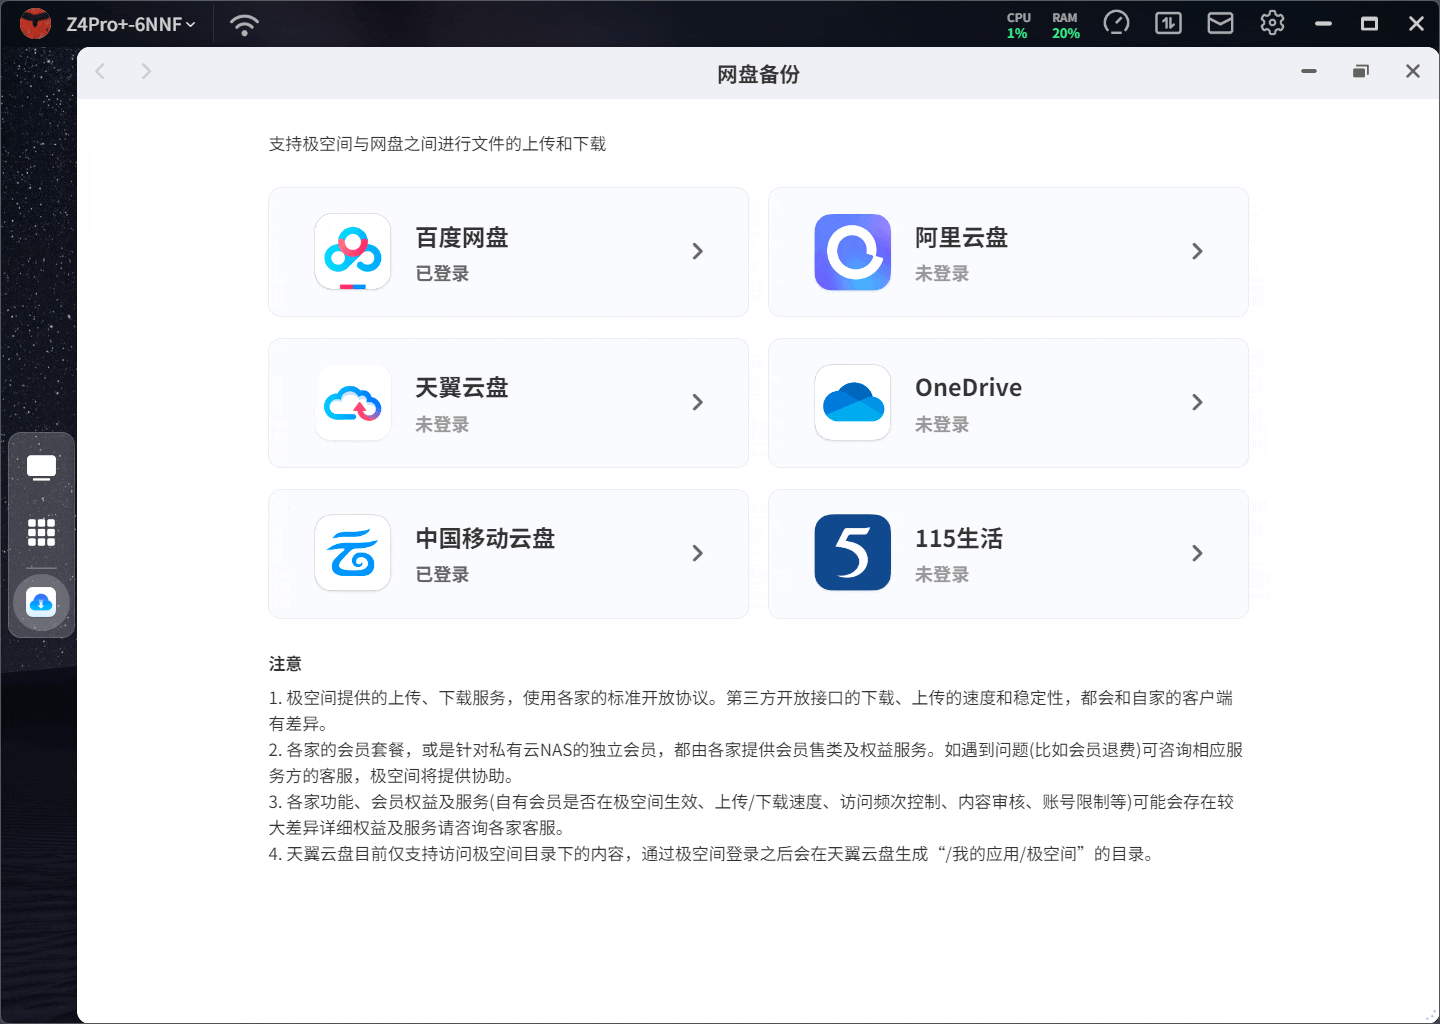
Task: Open the speed test gauge icon
Action: click(x=1116, y=23)
